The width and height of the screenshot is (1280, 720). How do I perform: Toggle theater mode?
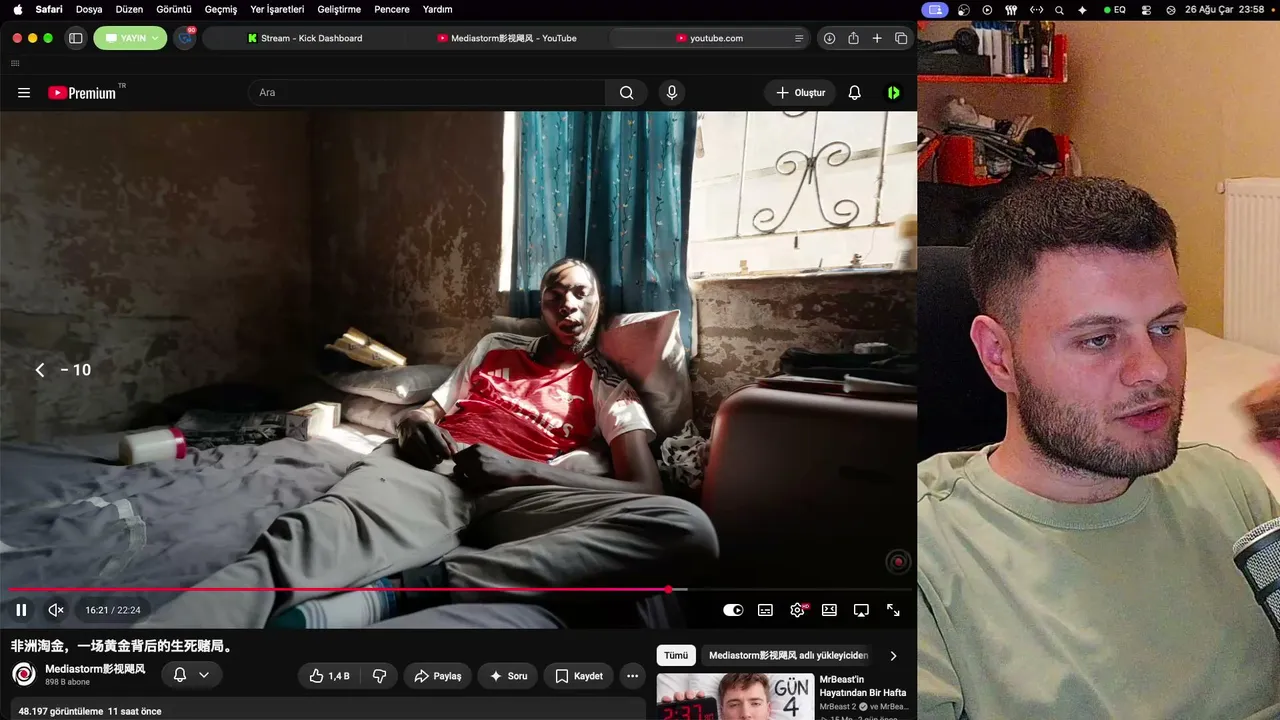click(x=829, y=610)
